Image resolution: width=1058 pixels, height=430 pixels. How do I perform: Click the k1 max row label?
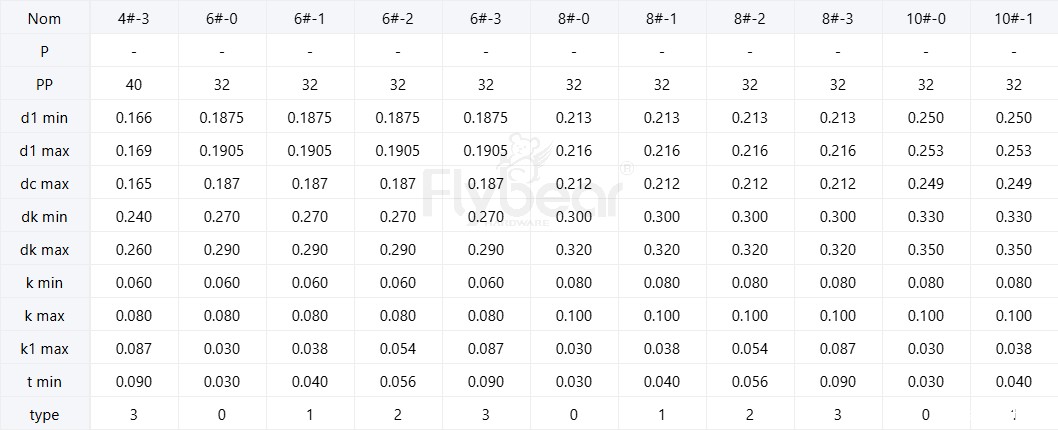pyautogui.click(x=44, y=349)
